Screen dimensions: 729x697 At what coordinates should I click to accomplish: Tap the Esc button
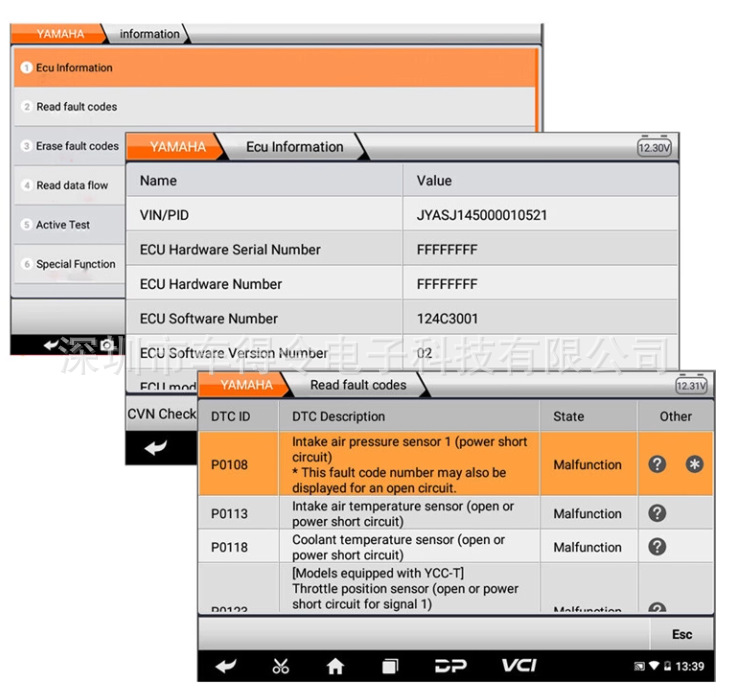(x=682, y=634)
